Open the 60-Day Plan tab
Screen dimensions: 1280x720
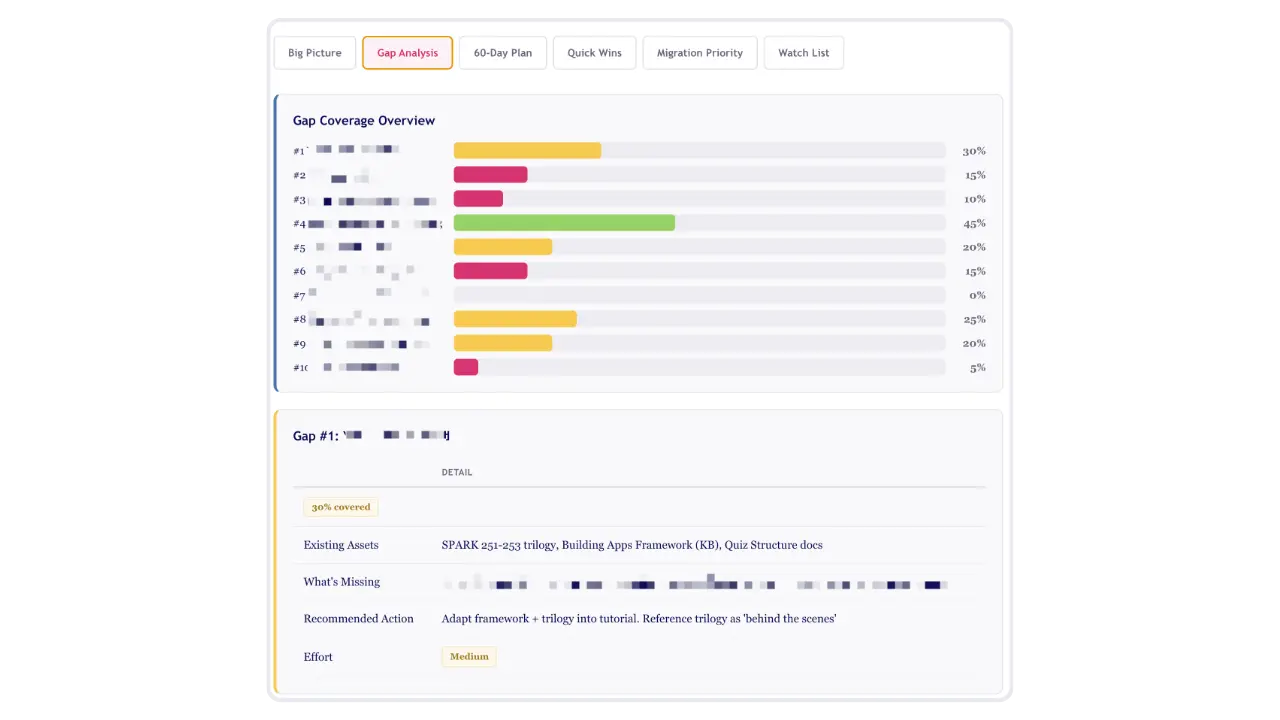502,52
